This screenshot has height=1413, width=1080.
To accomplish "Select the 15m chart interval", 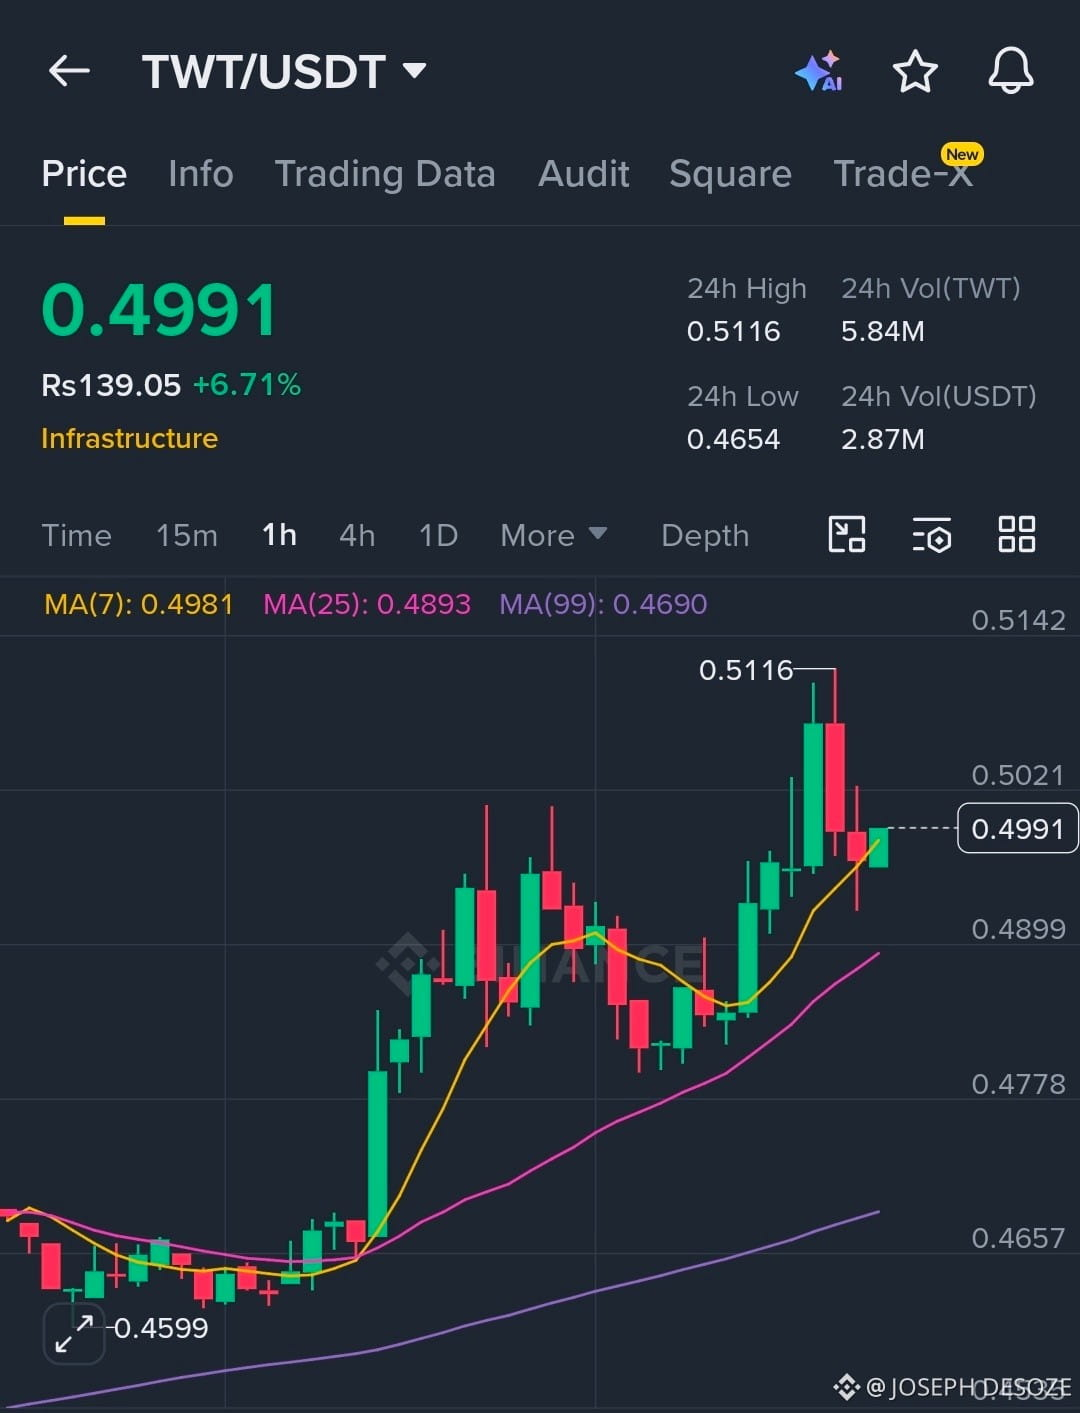I will tap(187, 535).
